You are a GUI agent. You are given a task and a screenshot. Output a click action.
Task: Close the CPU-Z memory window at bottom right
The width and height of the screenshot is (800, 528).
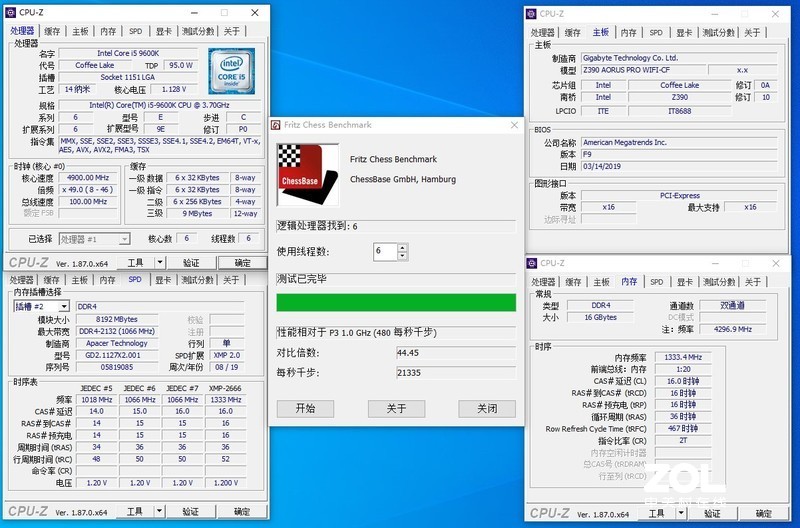[776, 263]
